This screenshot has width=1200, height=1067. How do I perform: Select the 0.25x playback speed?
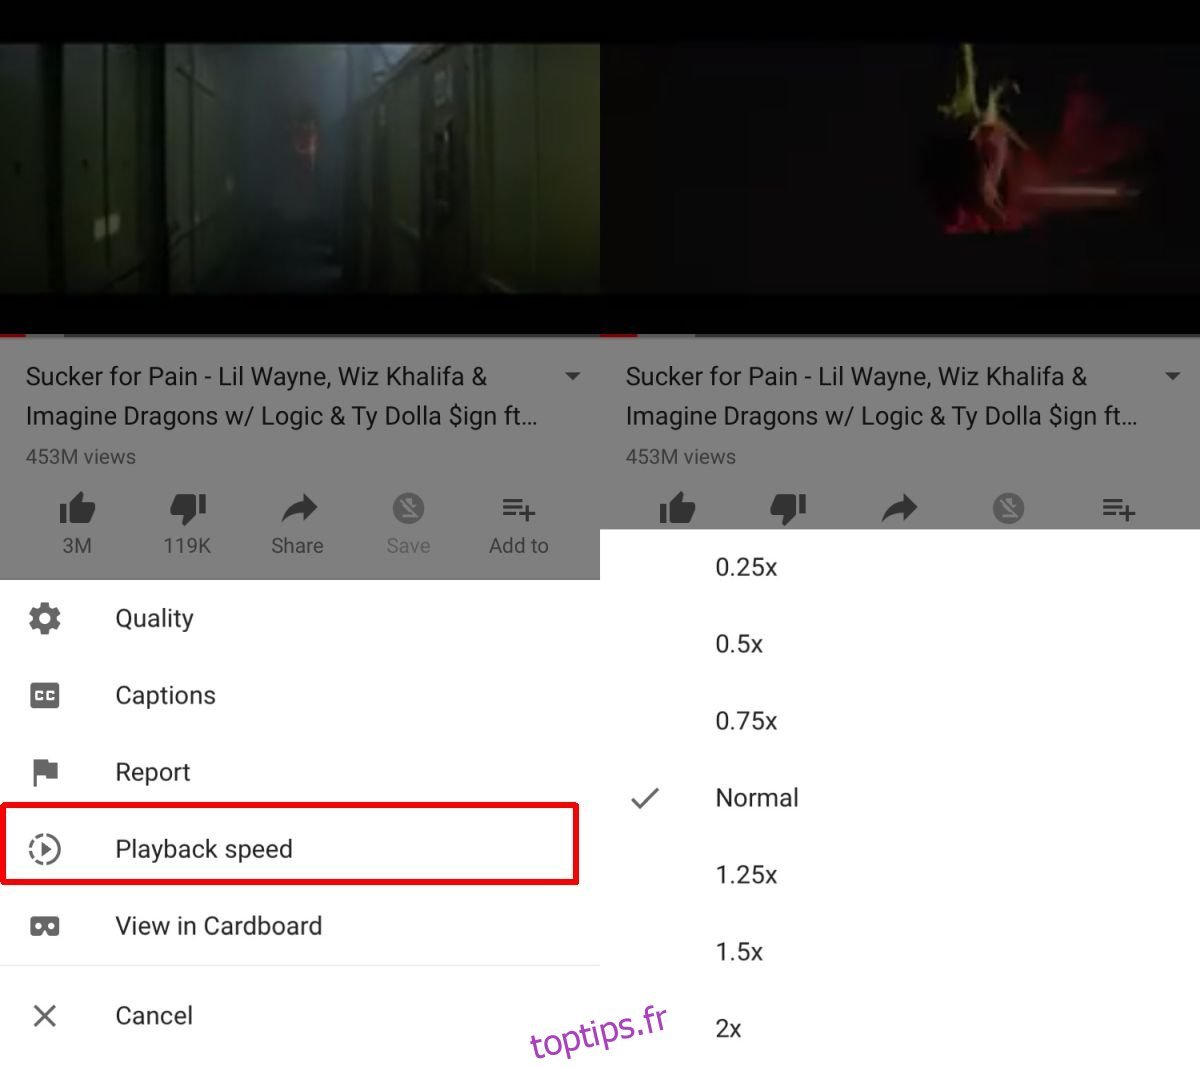[x=900, y=567]
